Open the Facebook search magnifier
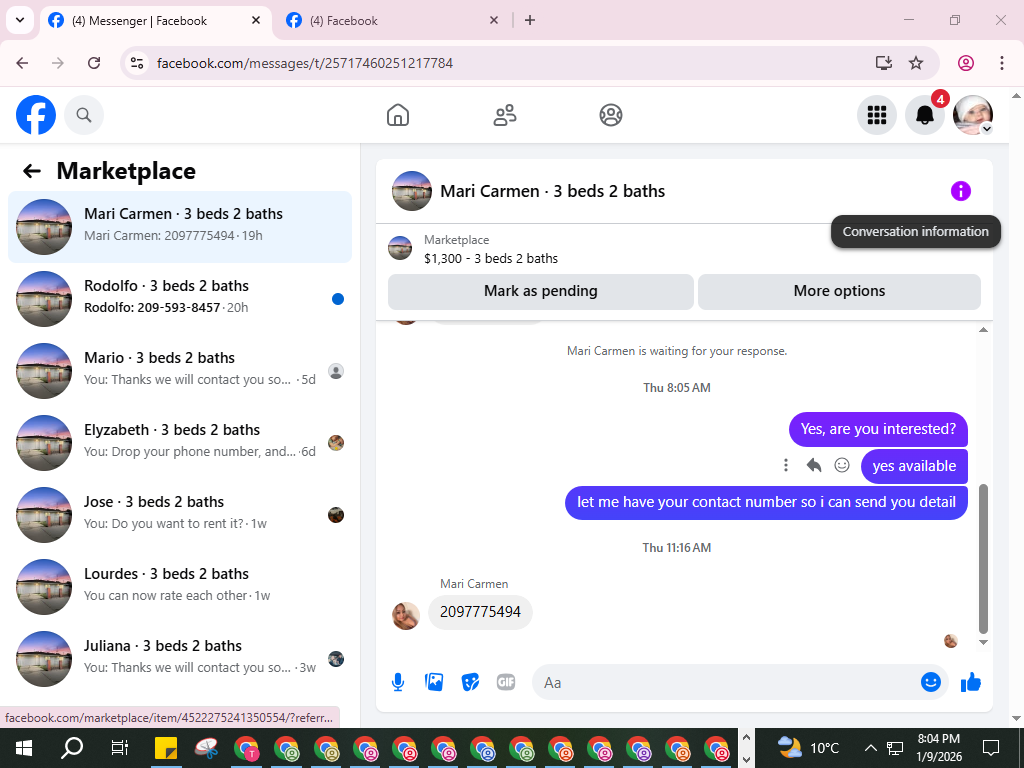The height and width of the screenshot is (768, 1024). 84,115
